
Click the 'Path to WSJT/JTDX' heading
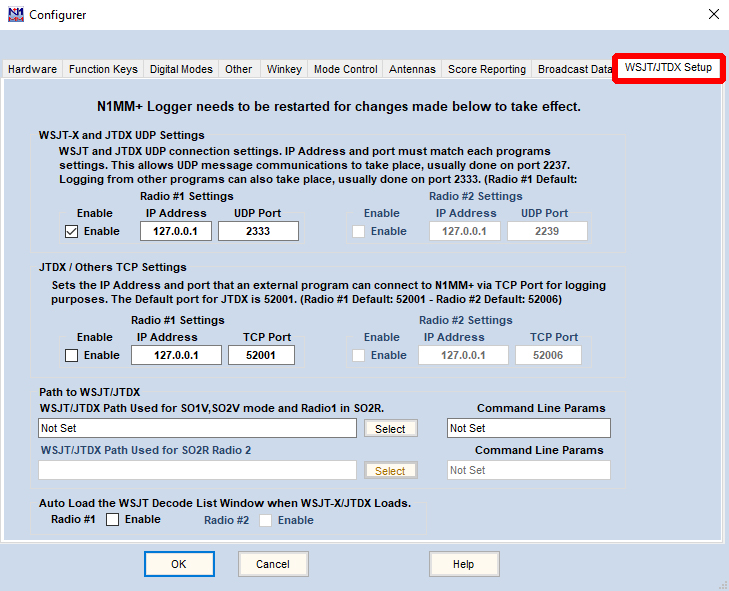[x=89, y=392]
